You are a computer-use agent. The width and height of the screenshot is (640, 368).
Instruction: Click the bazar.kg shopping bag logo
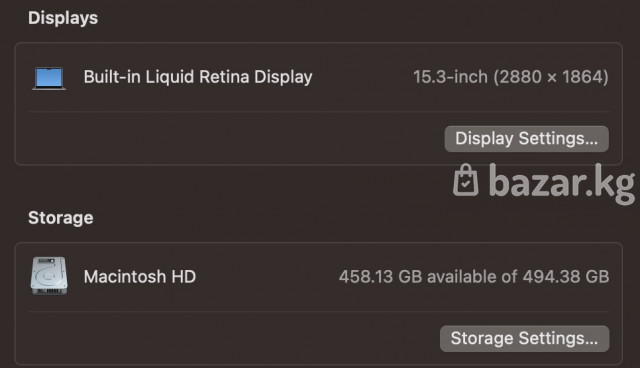pos(465,180)
